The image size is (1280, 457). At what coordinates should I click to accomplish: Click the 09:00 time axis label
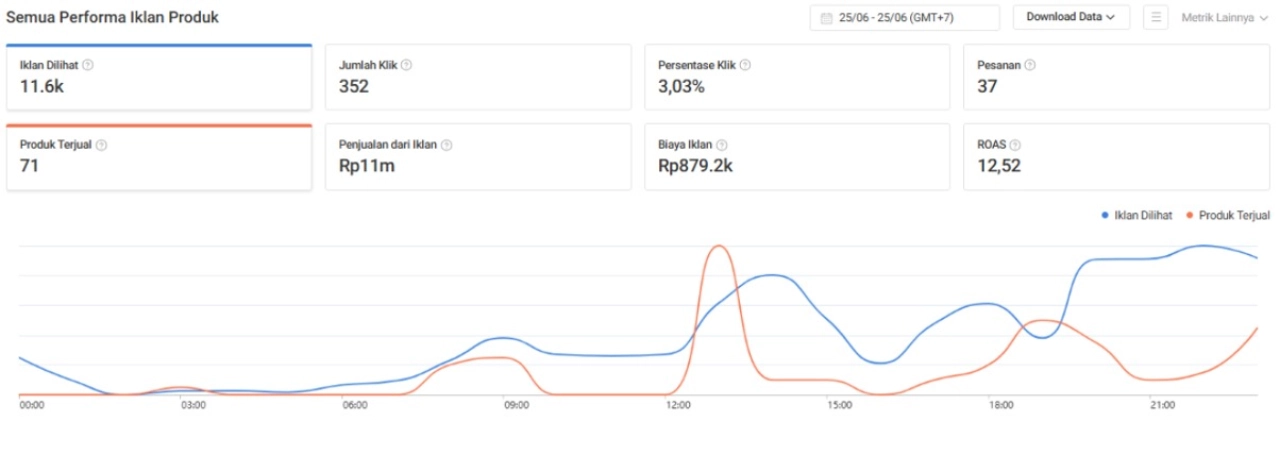(516, 405)
